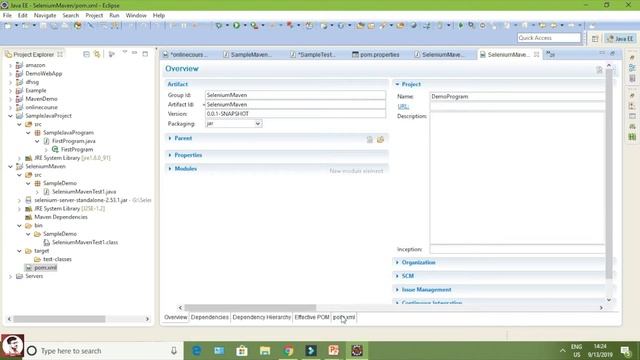
Task: Click the Version field 0.0.1-SNAPSHOT
Action: [x=295, y=114]
